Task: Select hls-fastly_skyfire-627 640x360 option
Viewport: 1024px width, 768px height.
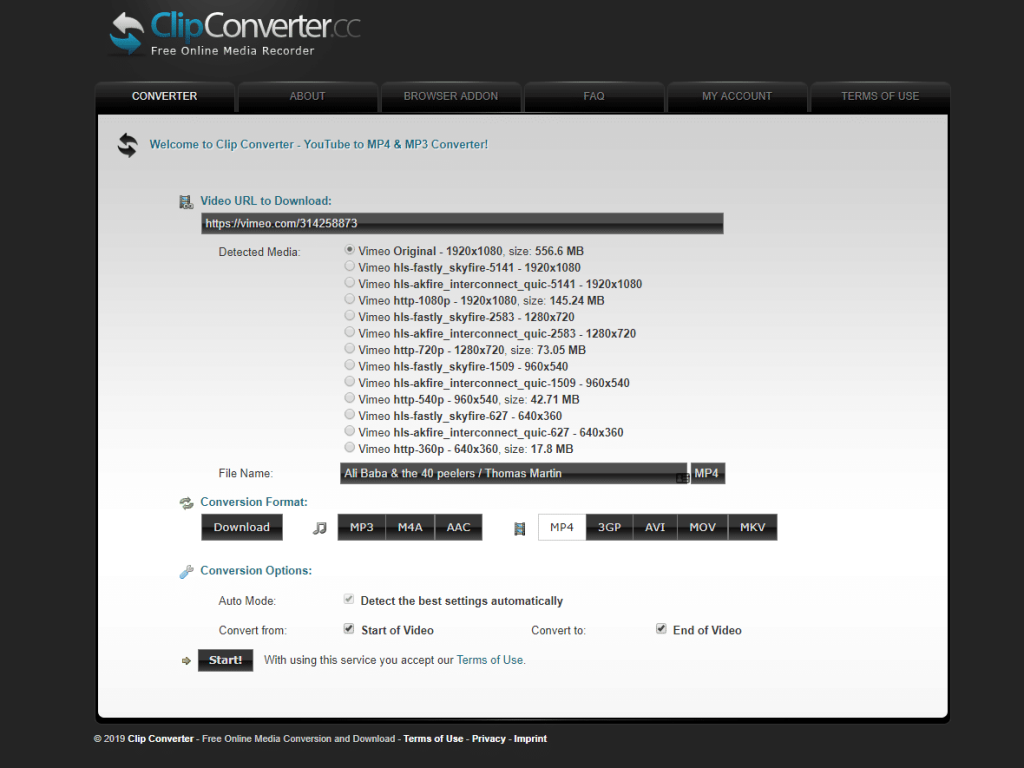Action: [x=350, y=414]
